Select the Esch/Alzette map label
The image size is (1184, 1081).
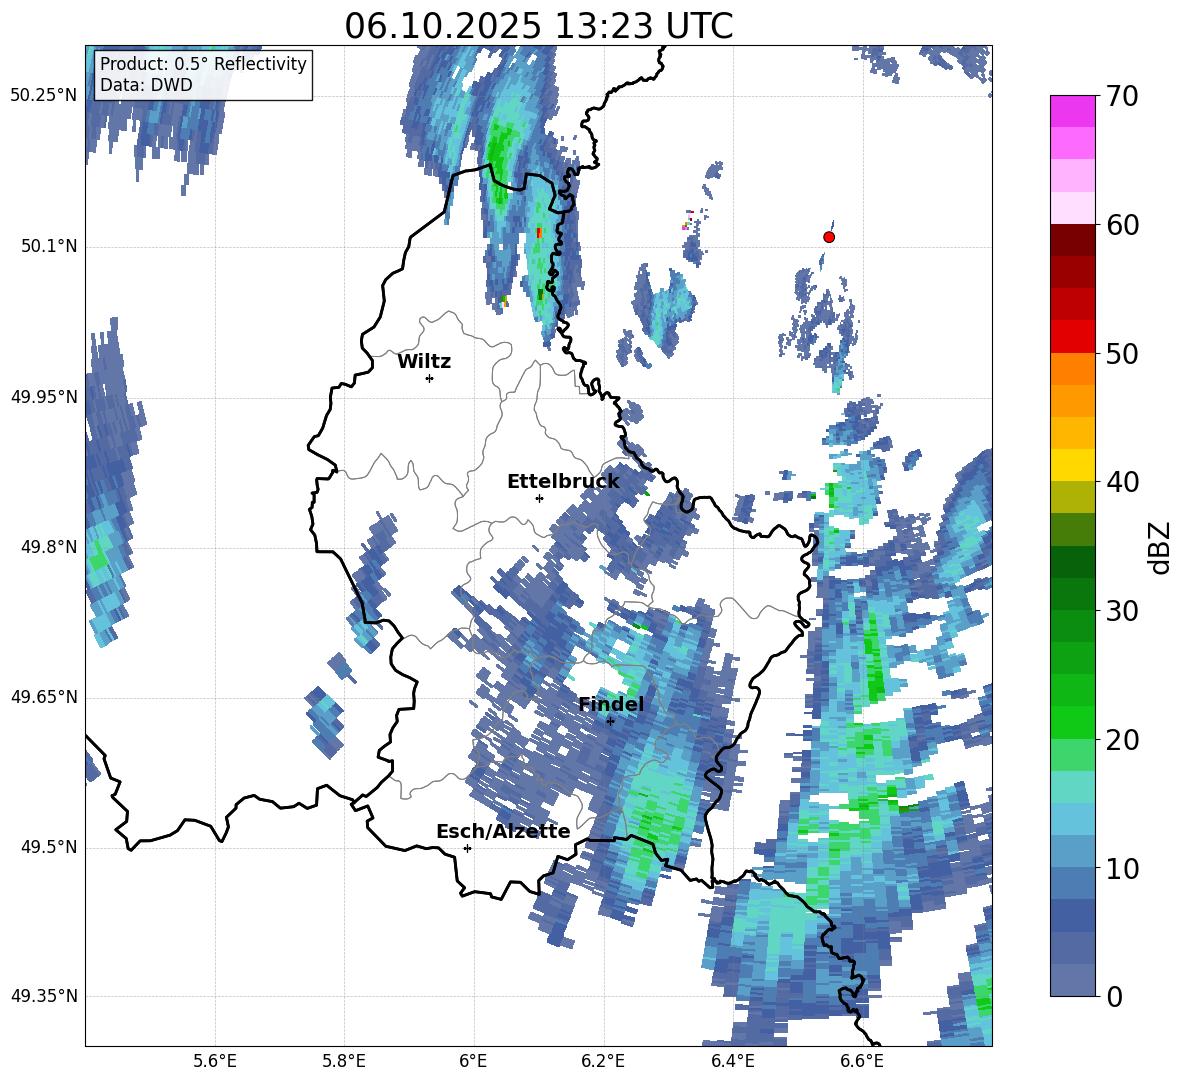pos(503,831)
